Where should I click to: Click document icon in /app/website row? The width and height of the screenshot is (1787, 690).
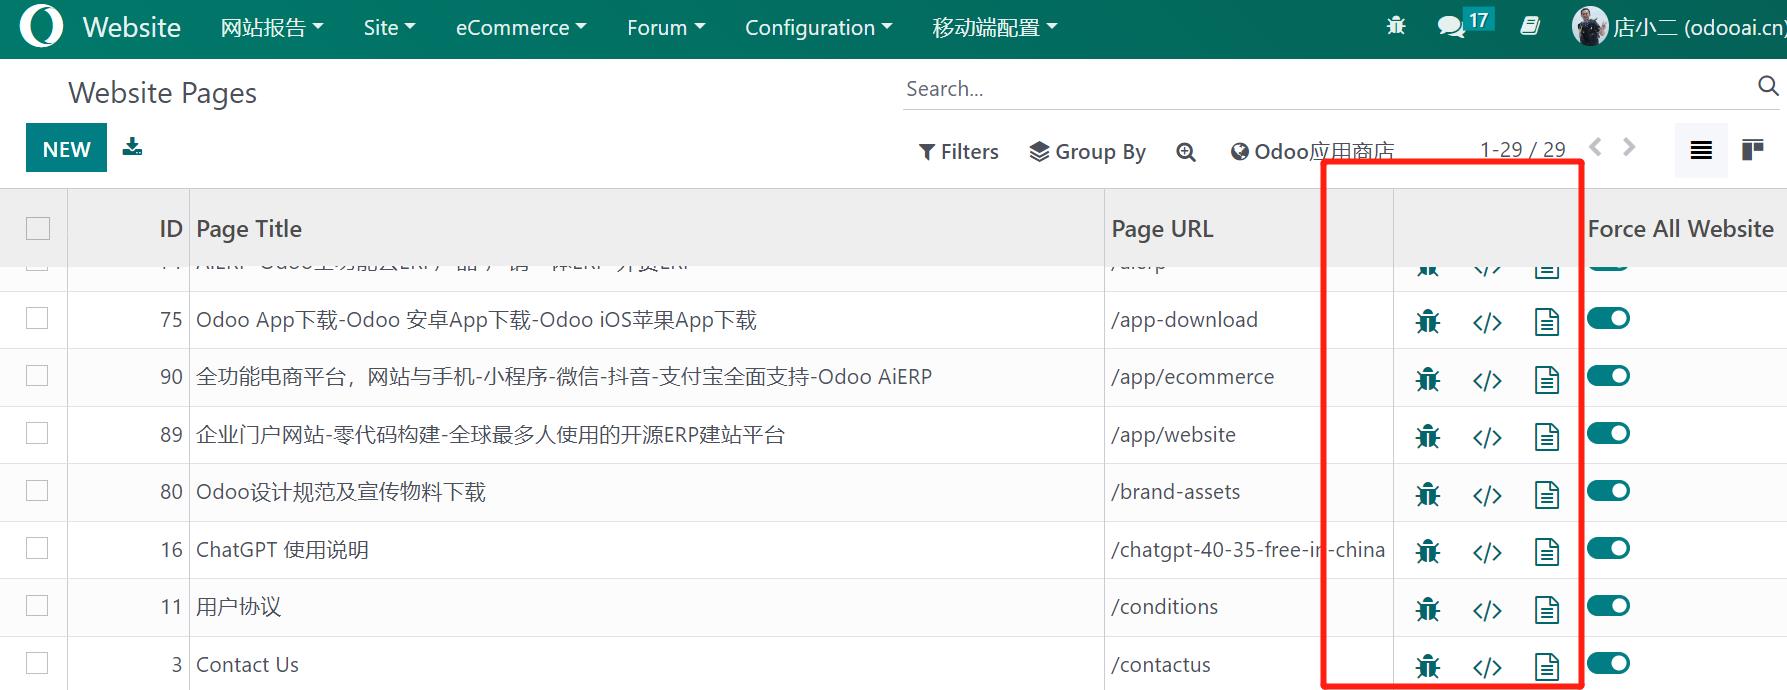(1547, 436)
